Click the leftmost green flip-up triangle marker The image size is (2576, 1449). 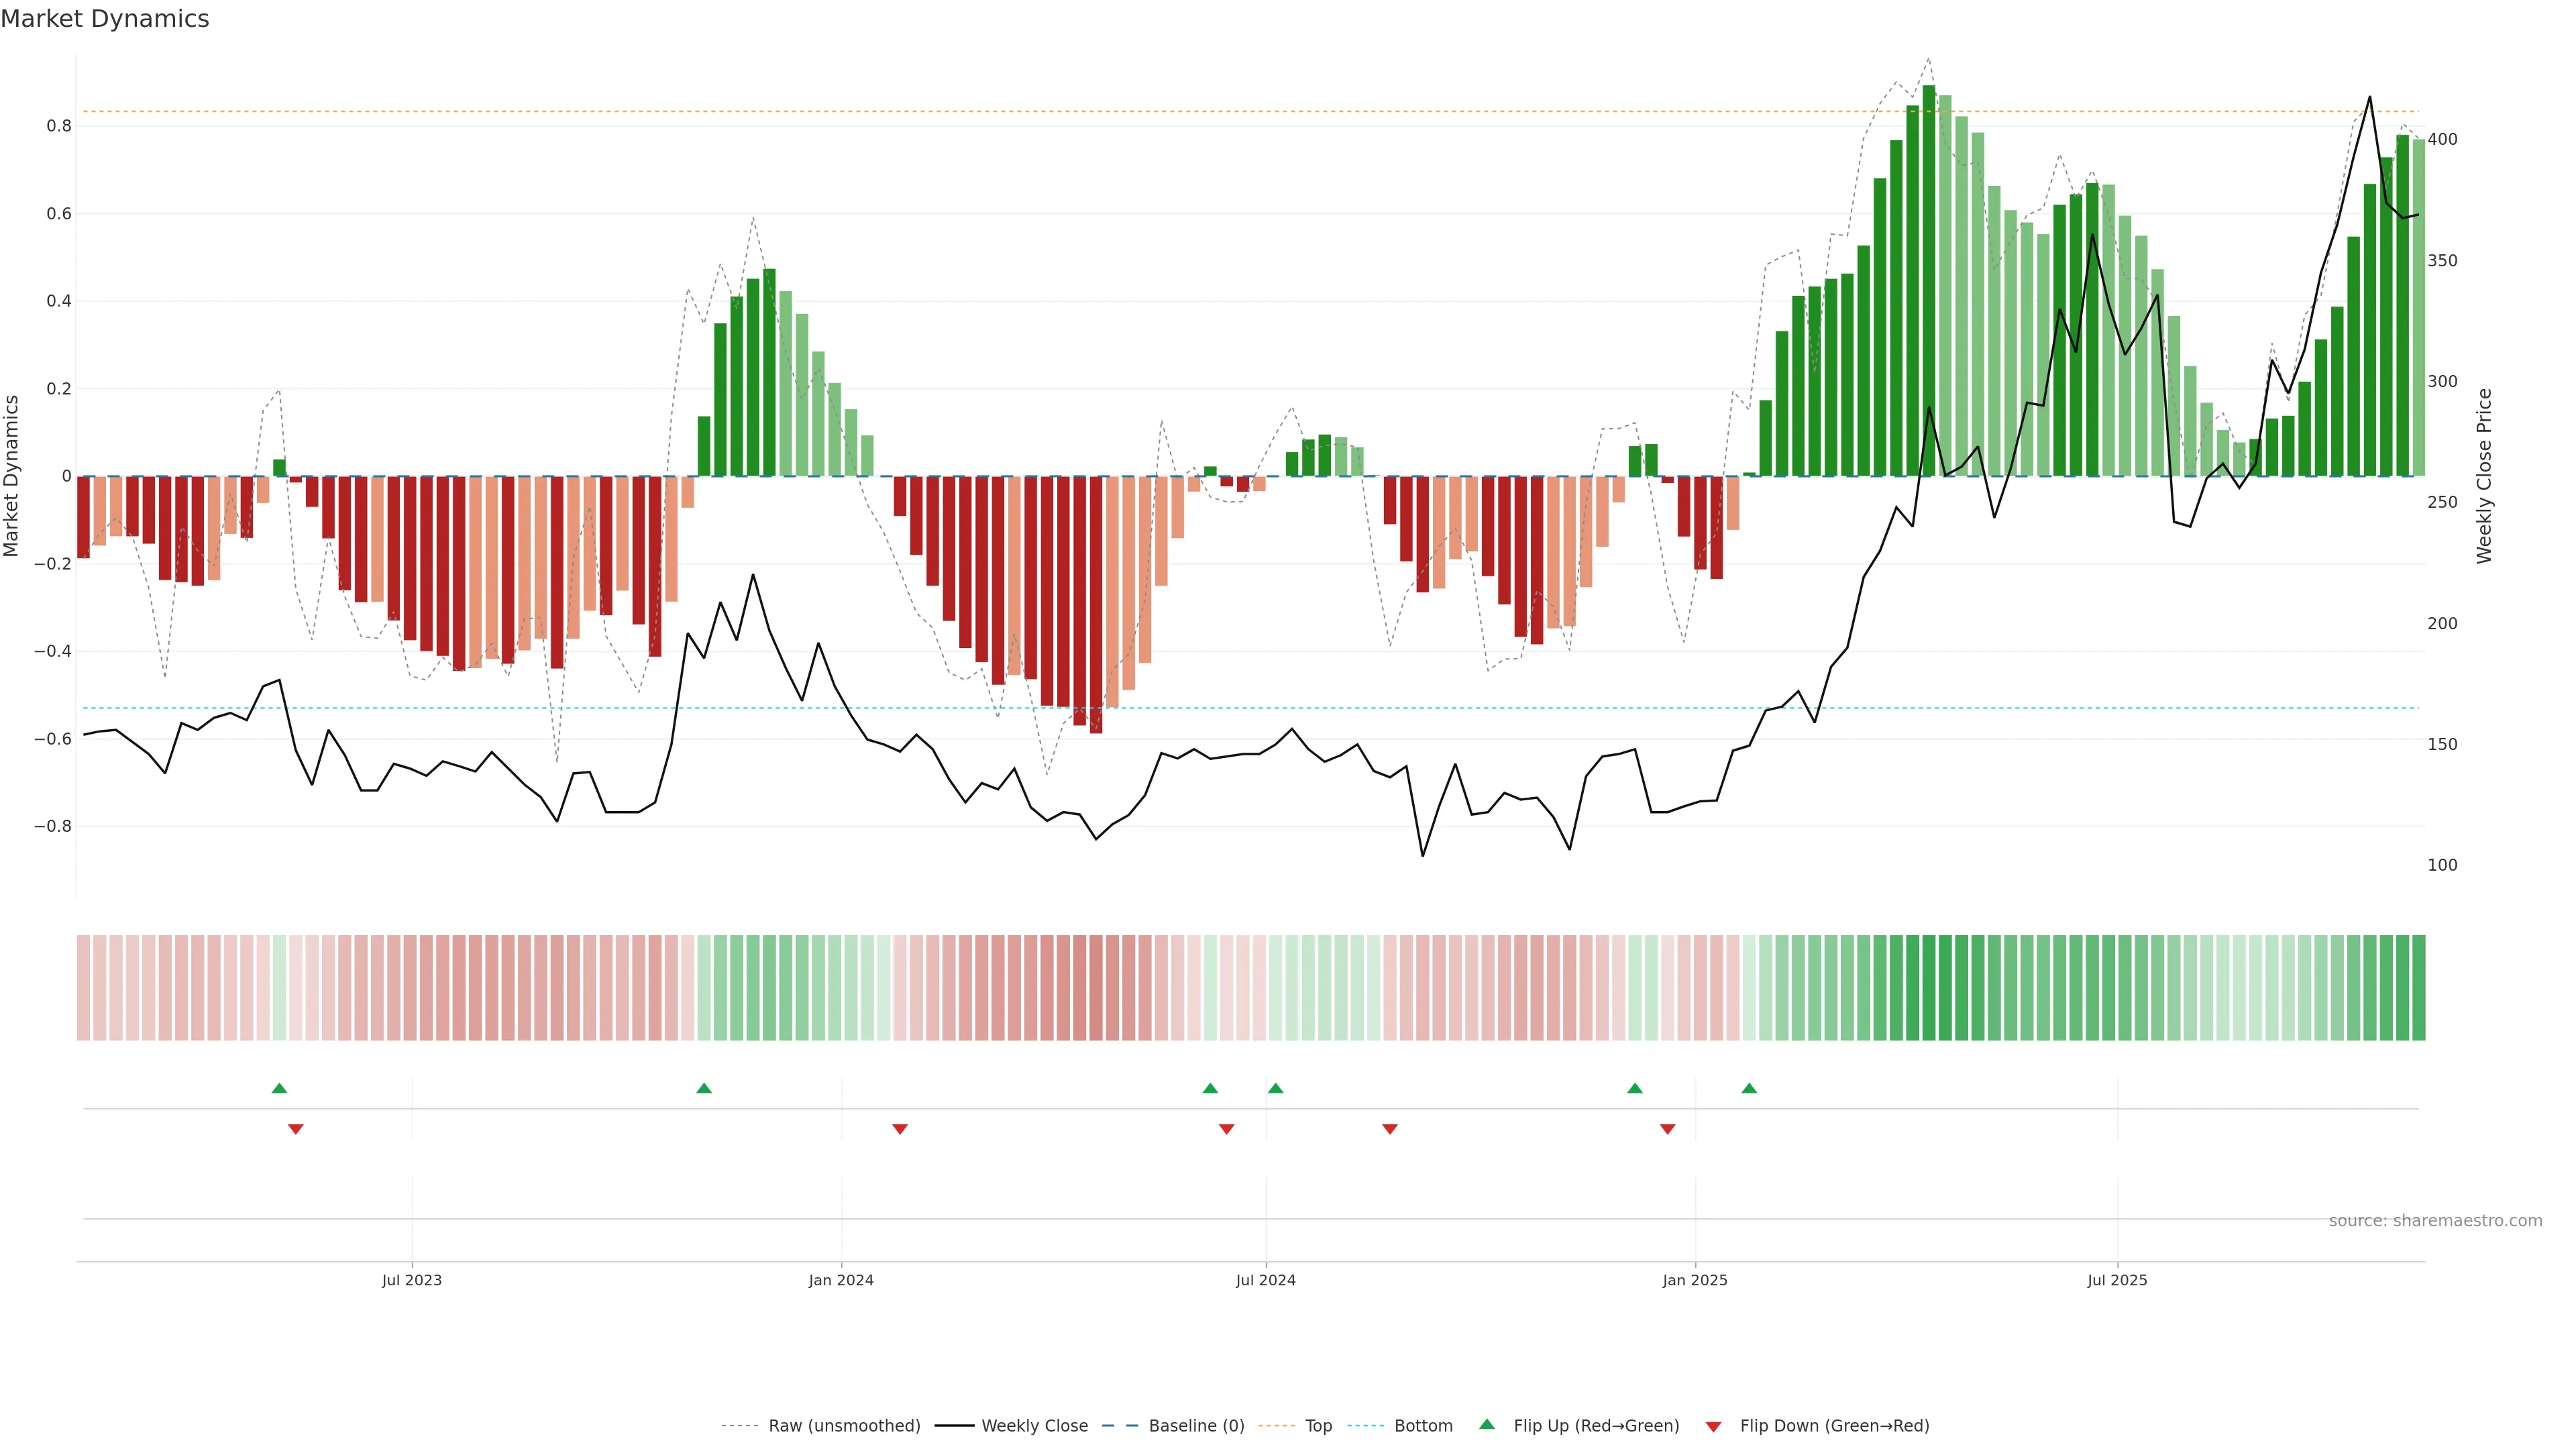coord(279,1088)
